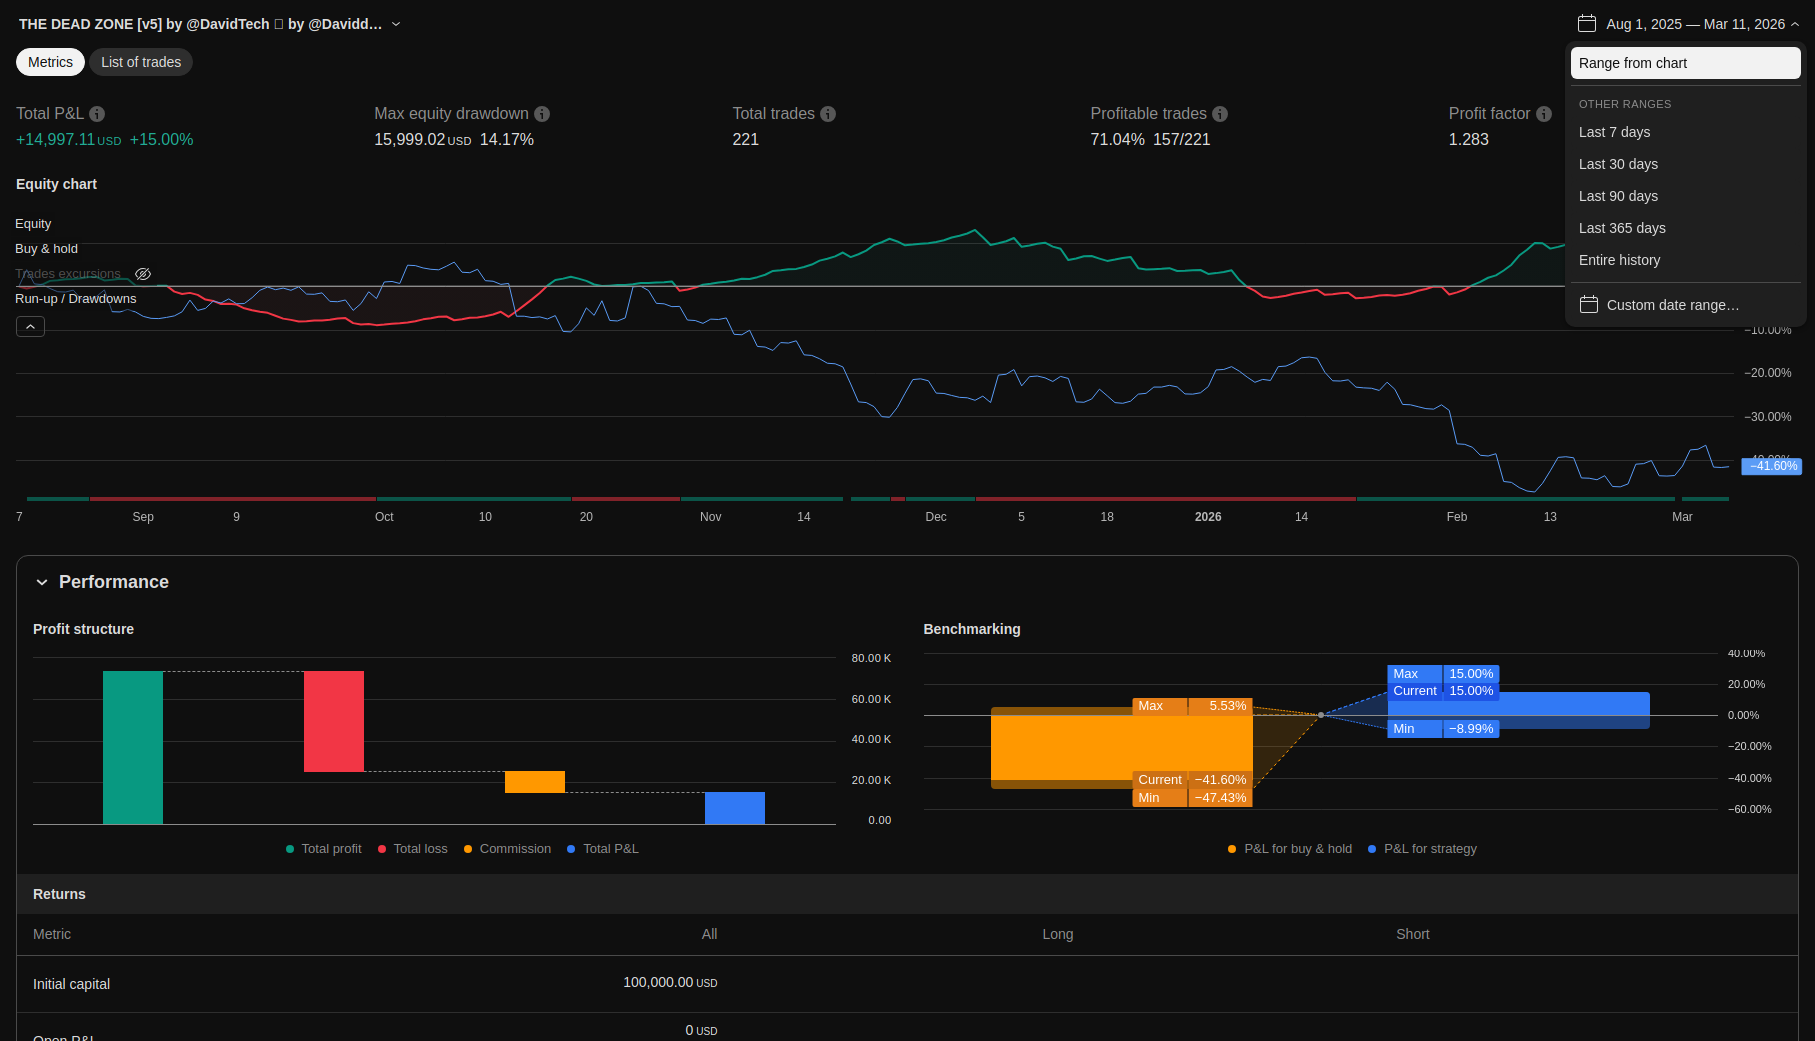
Task: Click info icon next to Total P&L
Action: [97, 114]
